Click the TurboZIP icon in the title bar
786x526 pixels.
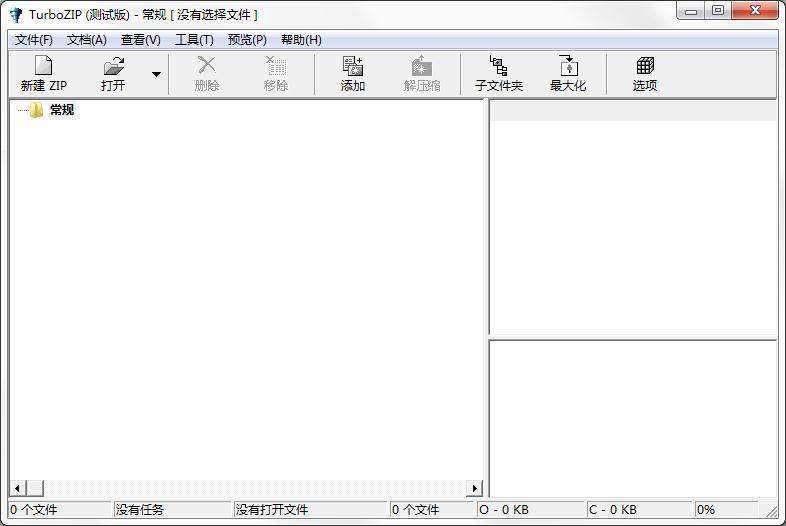[16, 14]
